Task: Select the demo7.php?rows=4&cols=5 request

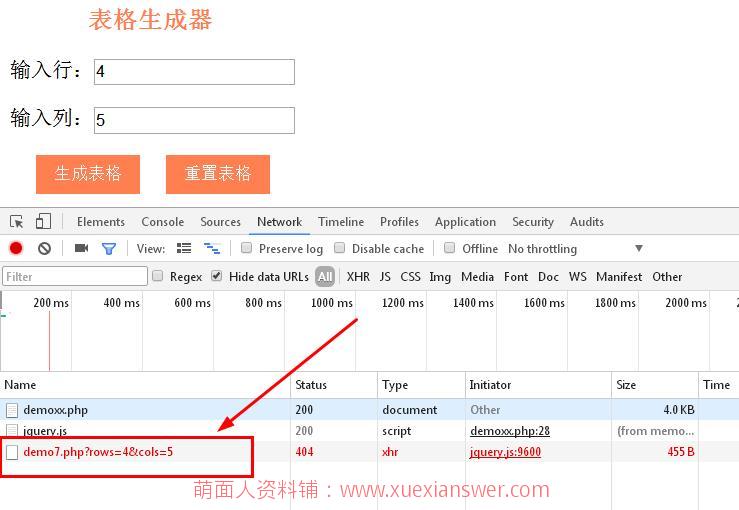Action: (98, 452)
